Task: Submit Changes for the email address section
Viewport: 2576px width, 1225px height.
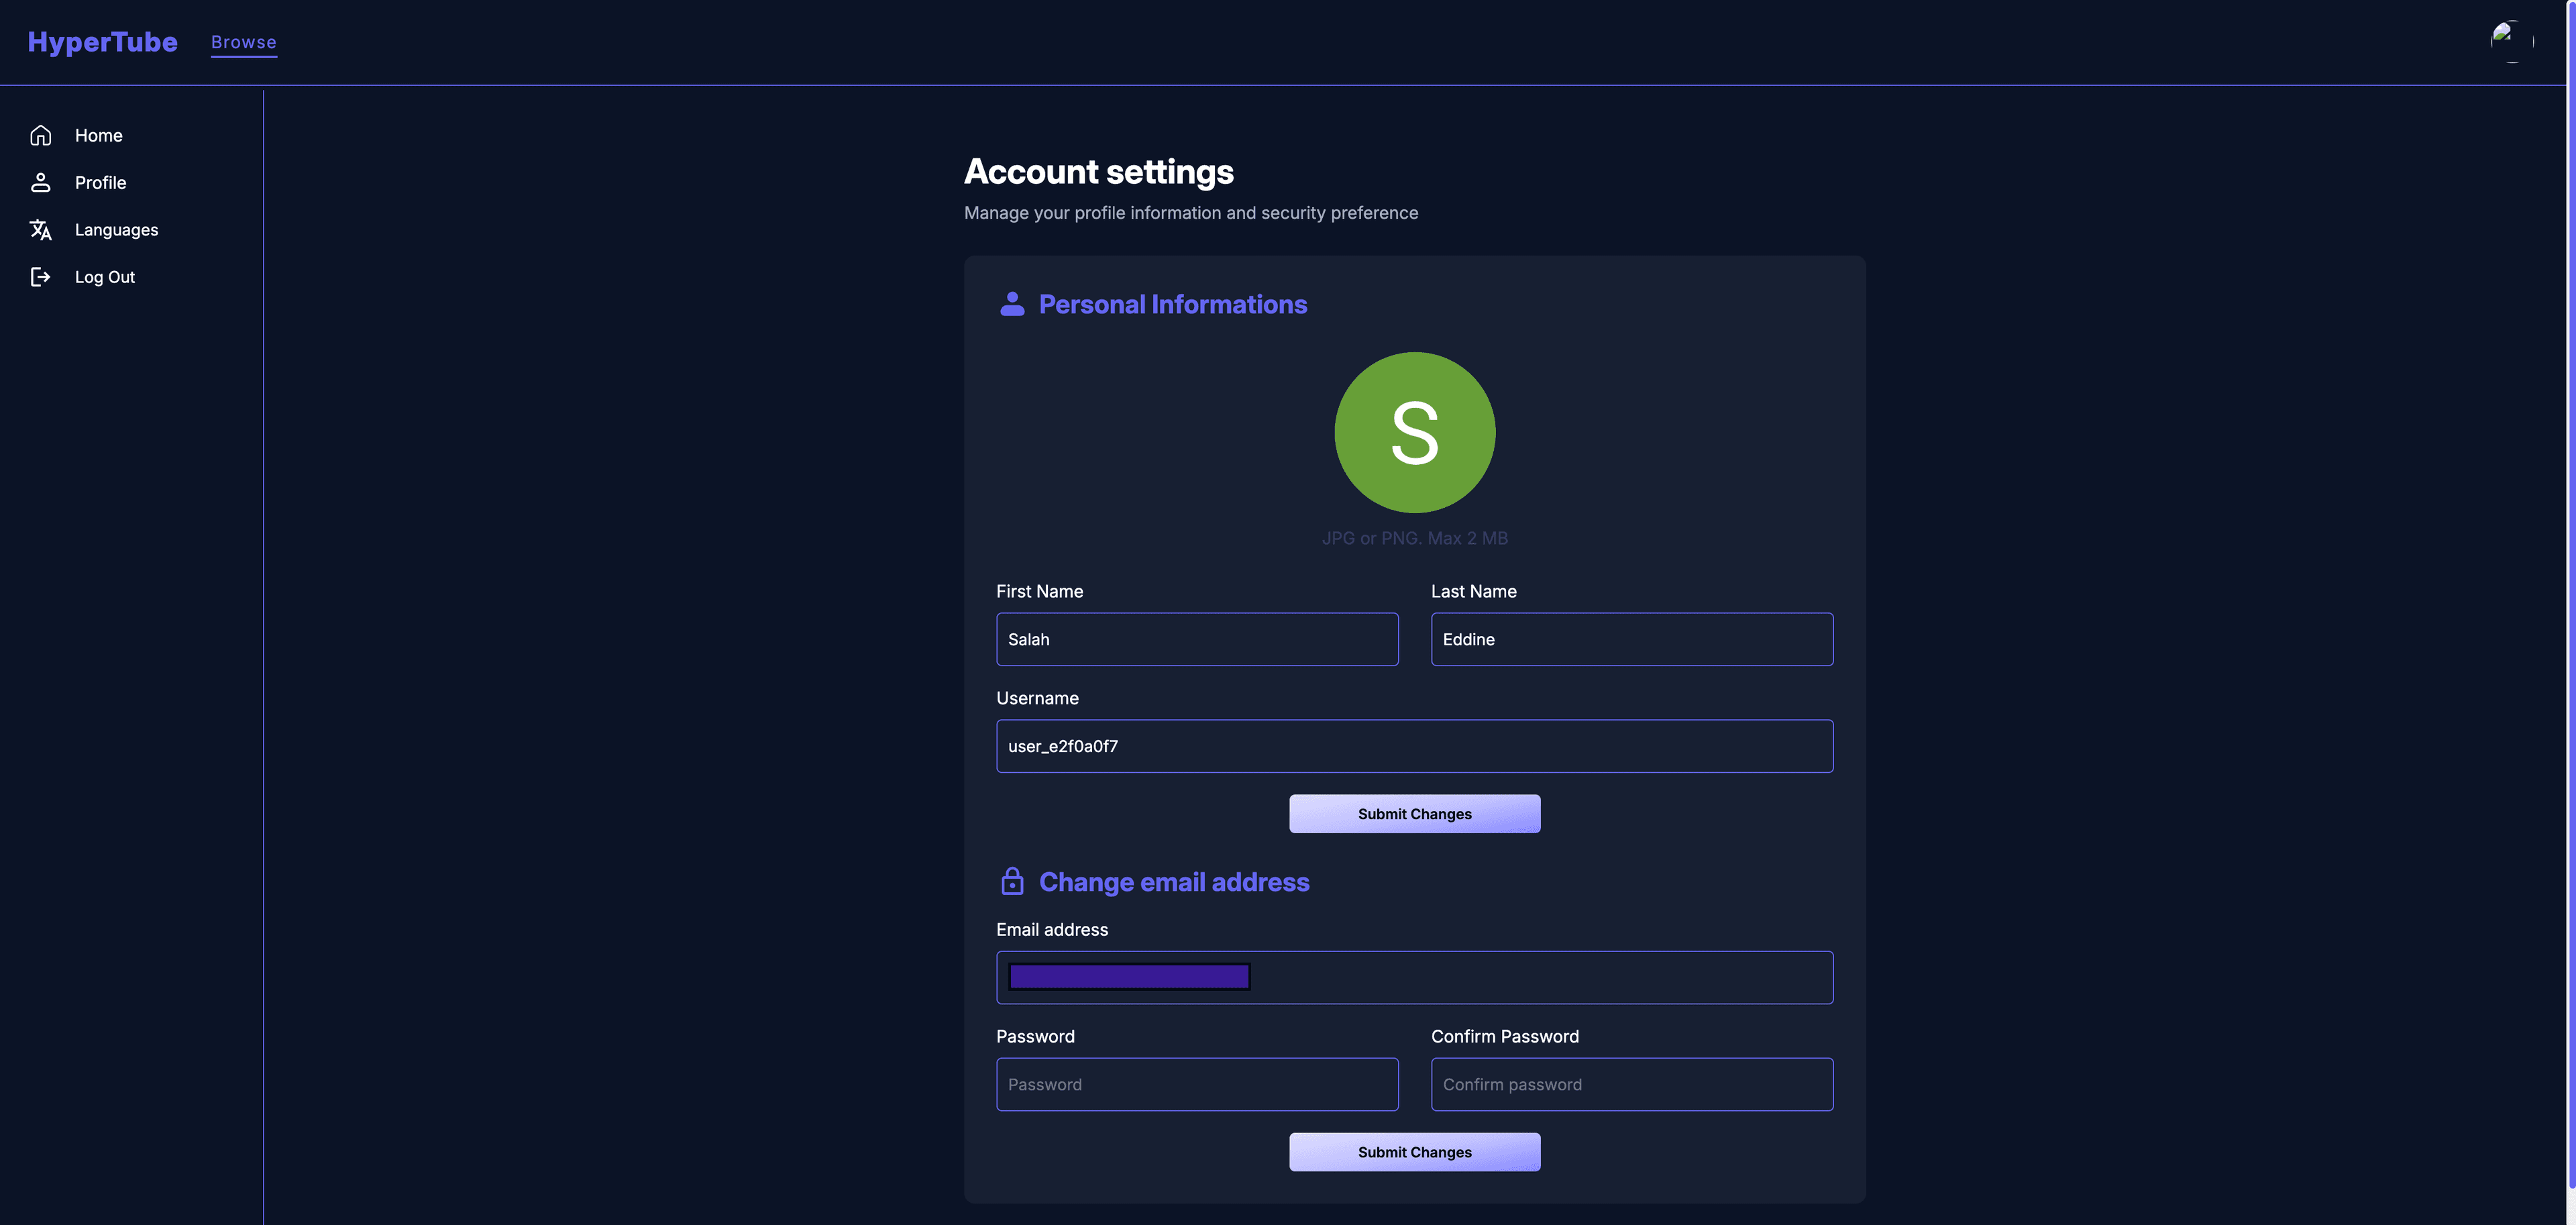Action: coord(1415,1152)
